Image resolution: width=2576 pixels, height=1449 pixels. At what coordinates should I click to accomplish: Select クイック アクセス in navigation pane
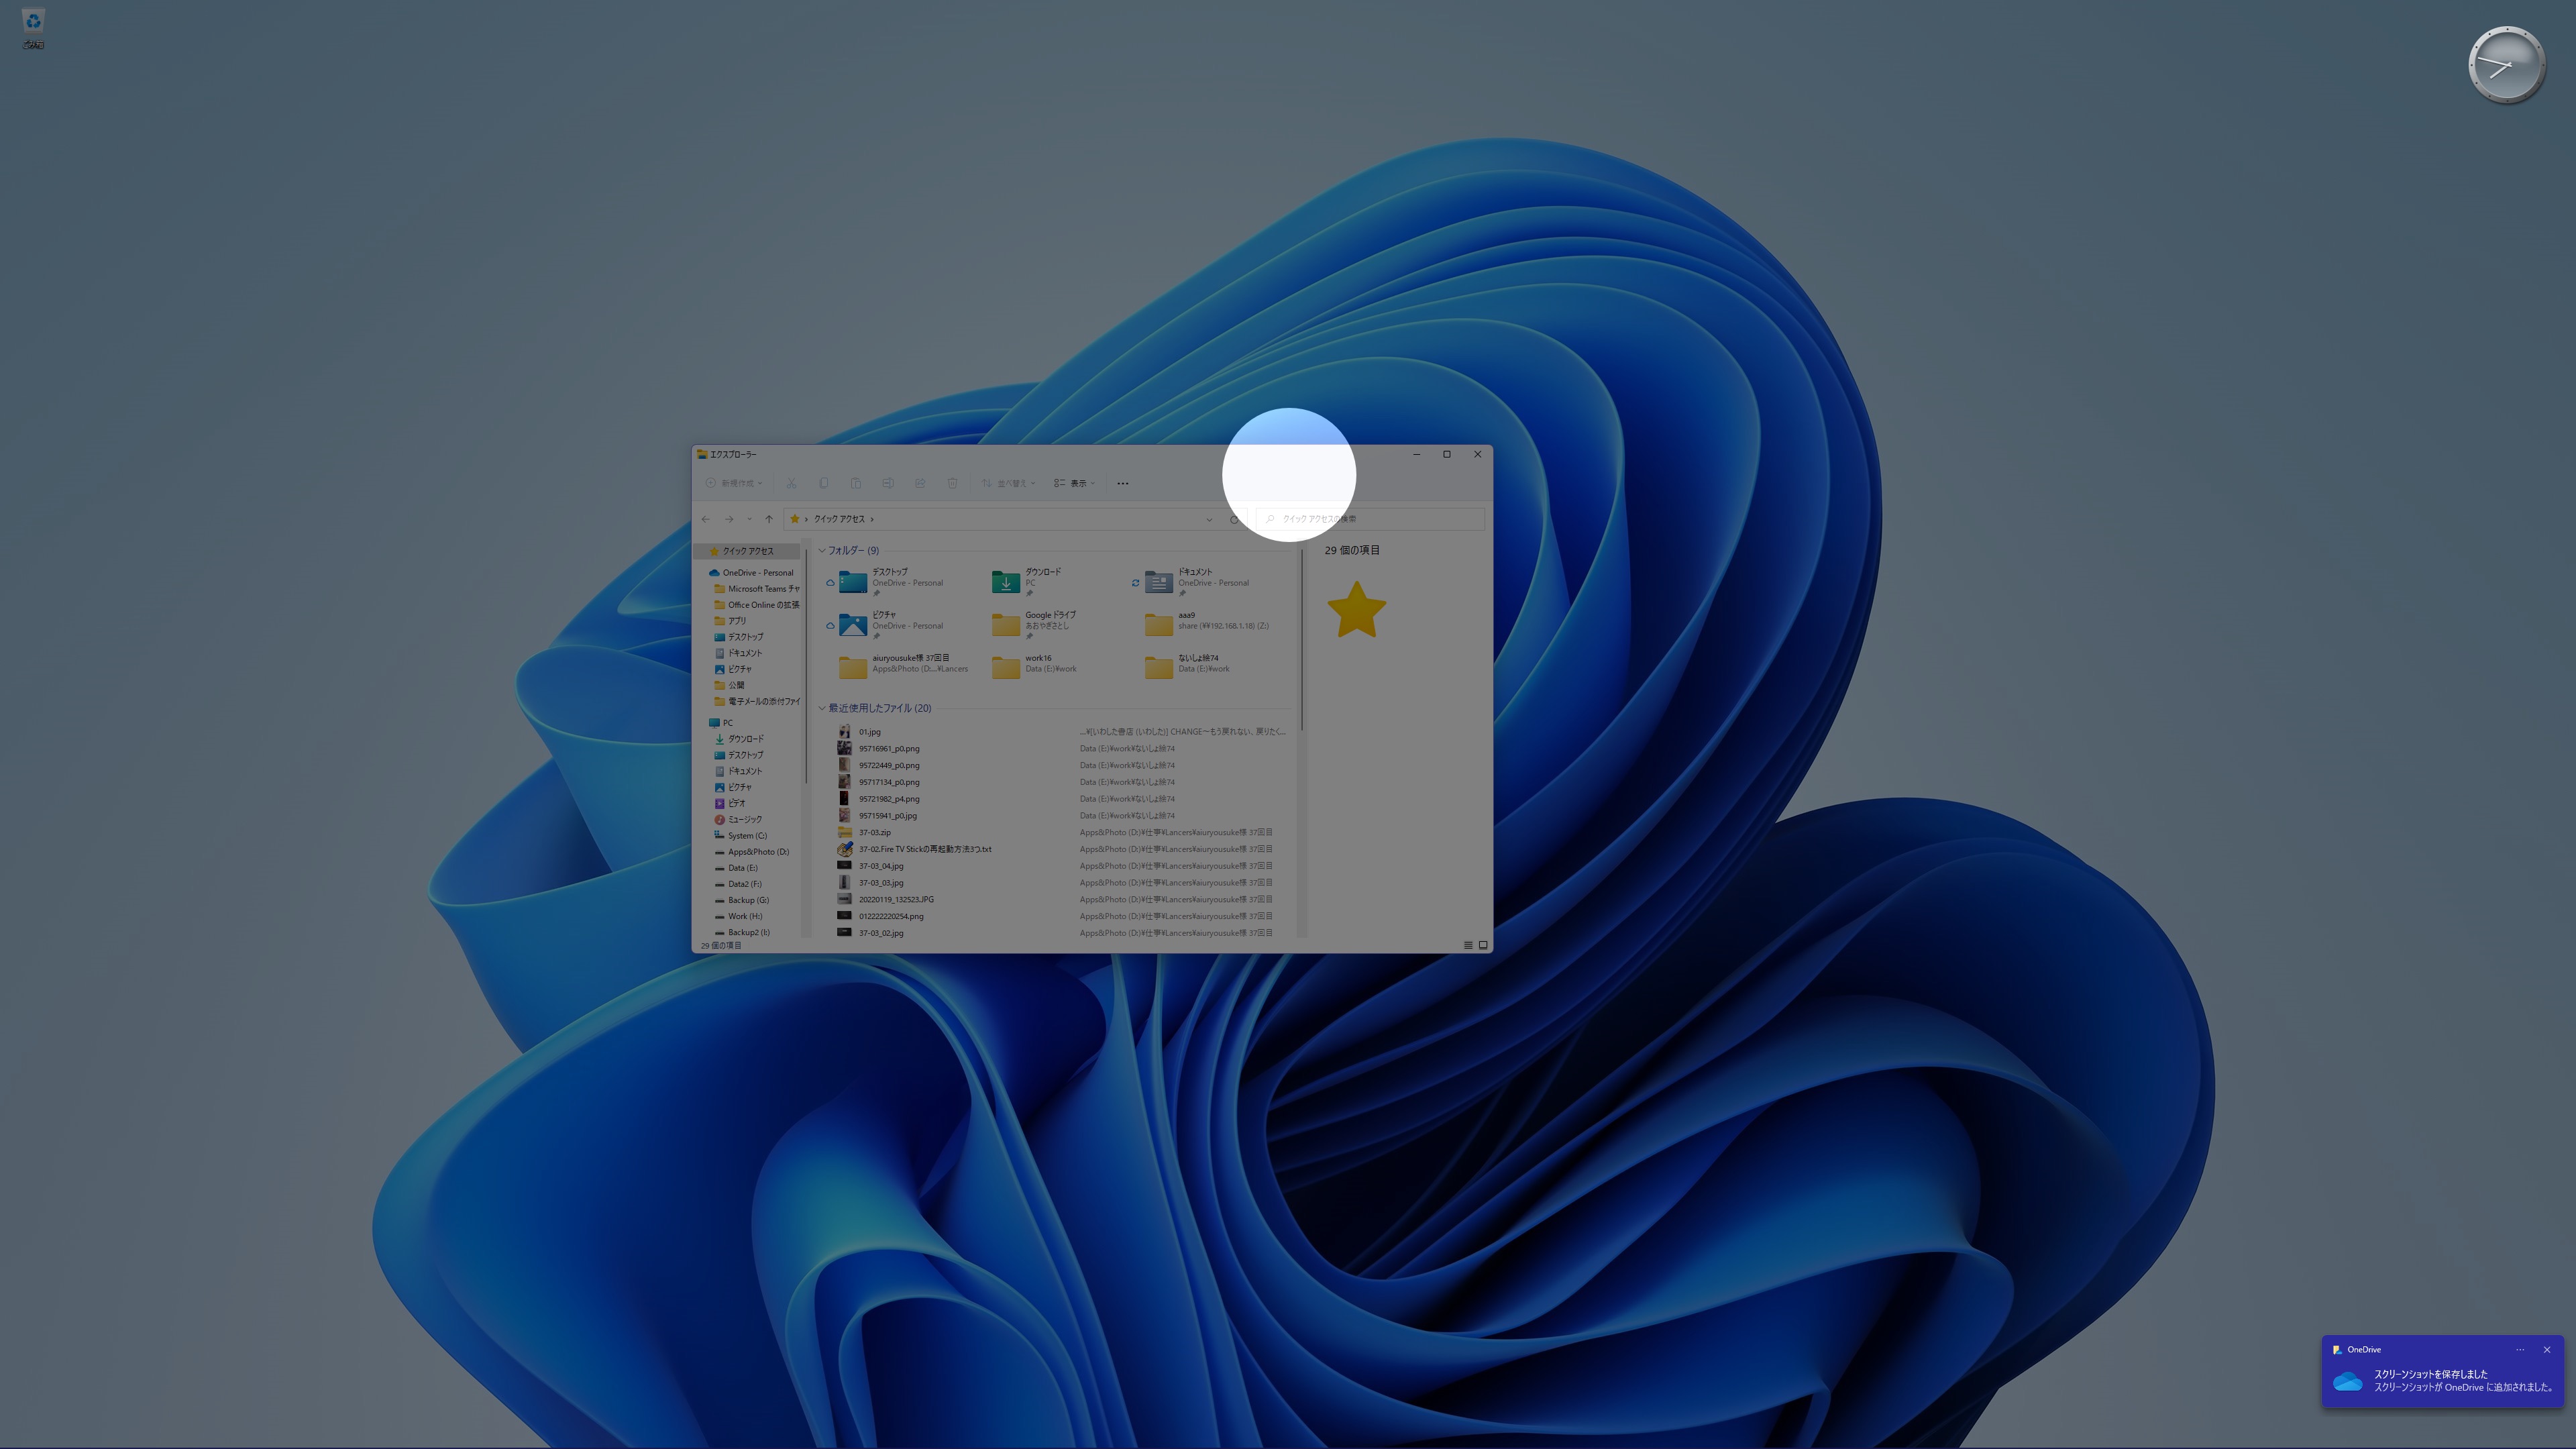coord(748,551)
